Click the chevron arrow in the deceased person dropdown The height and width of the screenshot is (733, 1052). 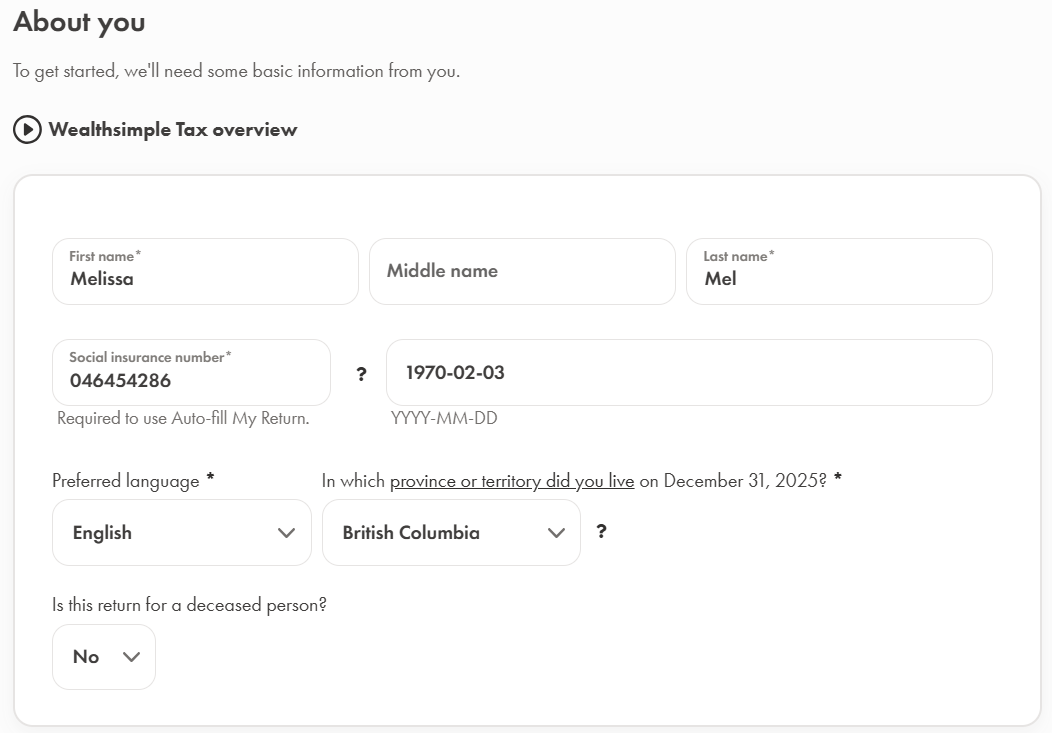coord(131,657)
